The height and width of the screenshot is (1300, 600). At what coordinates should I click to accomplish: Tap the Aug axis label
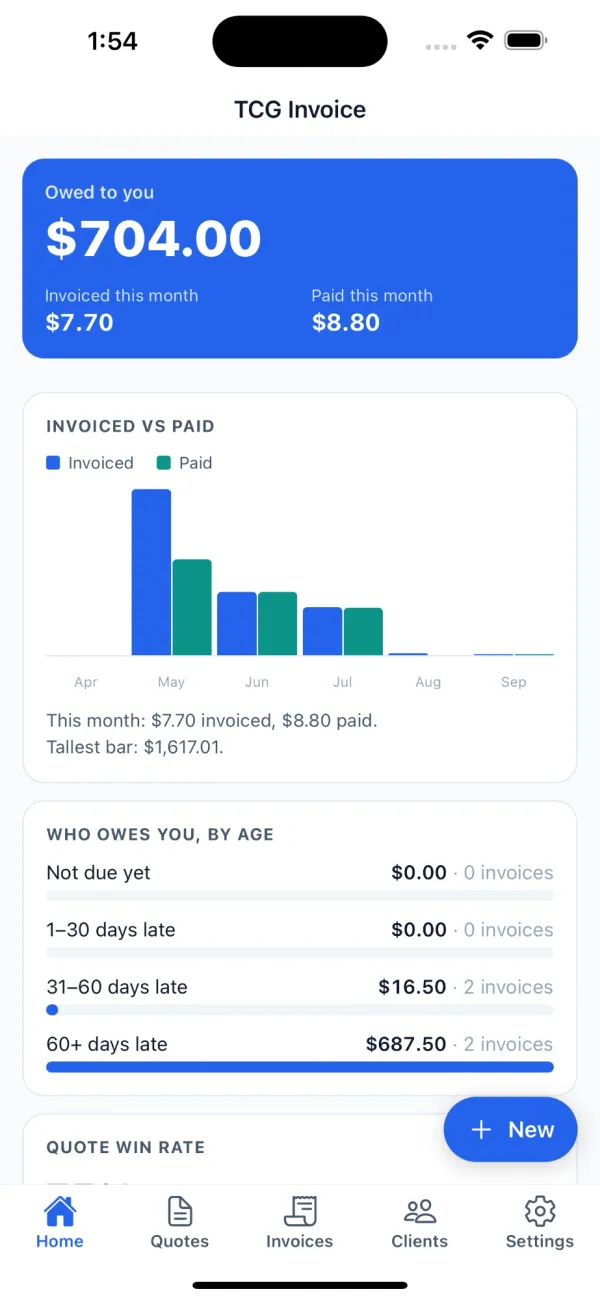[428, 682]
